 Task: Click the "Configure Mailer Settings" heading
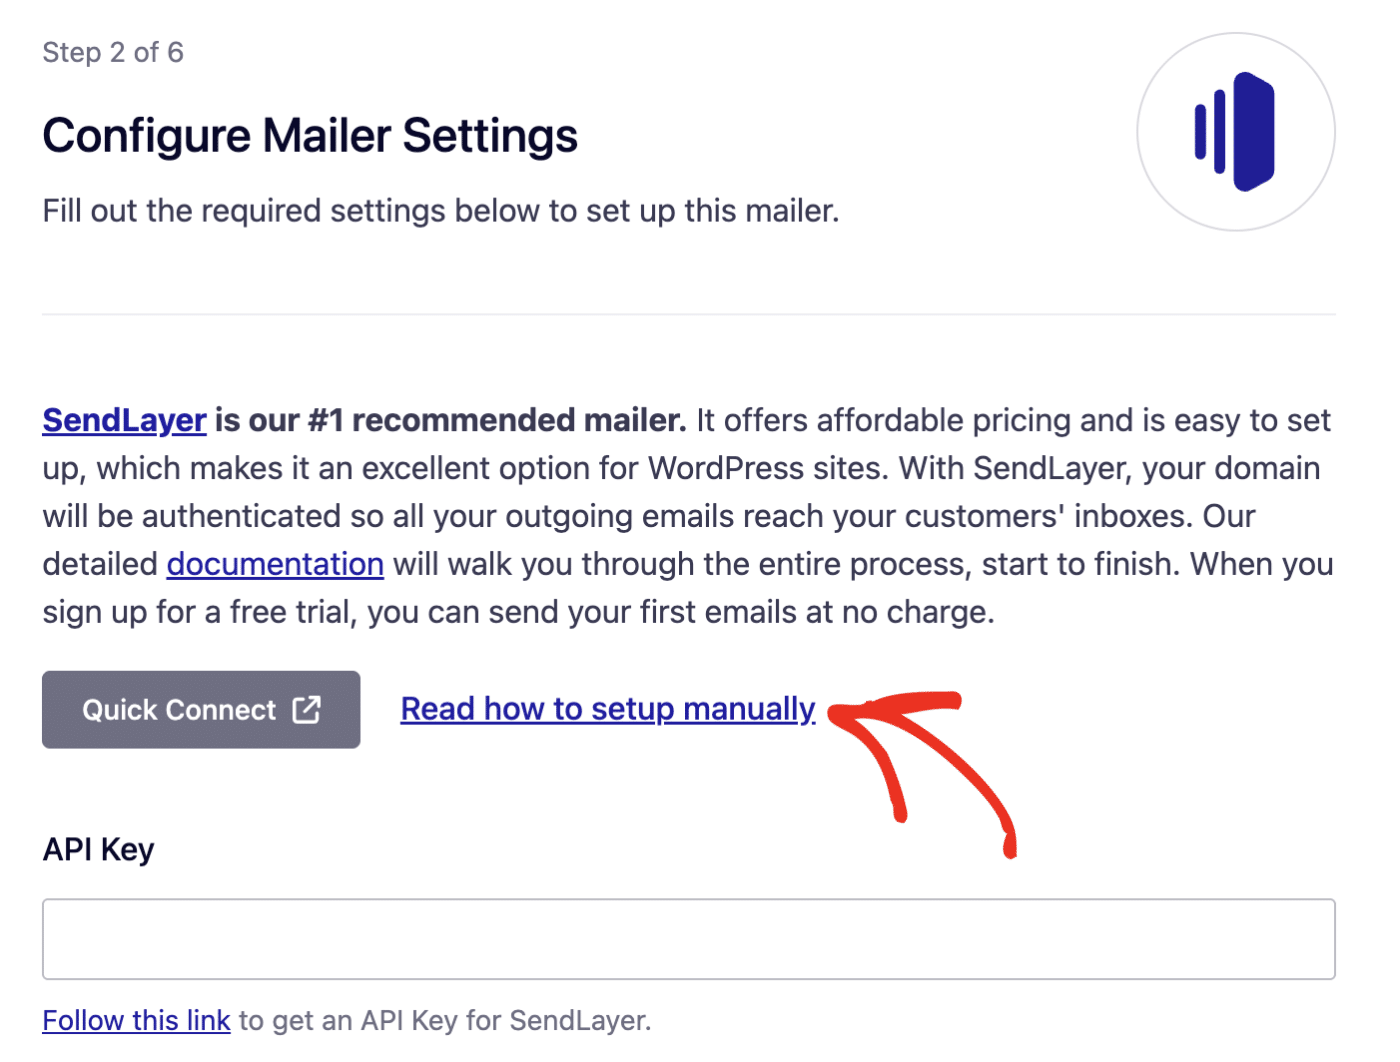click(310, 136)
